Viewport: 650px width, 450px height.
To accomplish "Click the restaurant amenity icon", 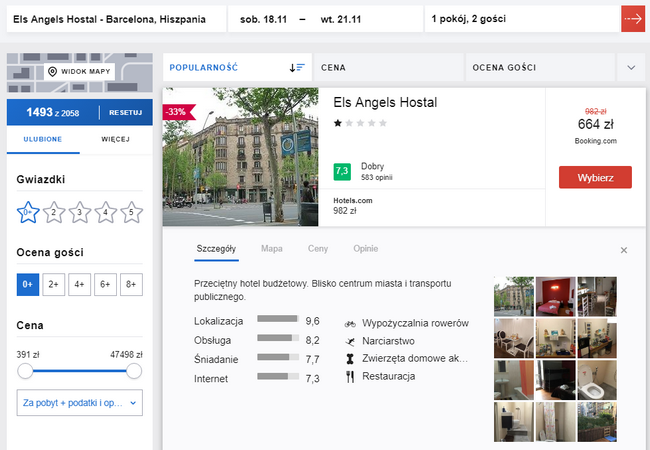I will pyautogui.click(x=350, y=377).
